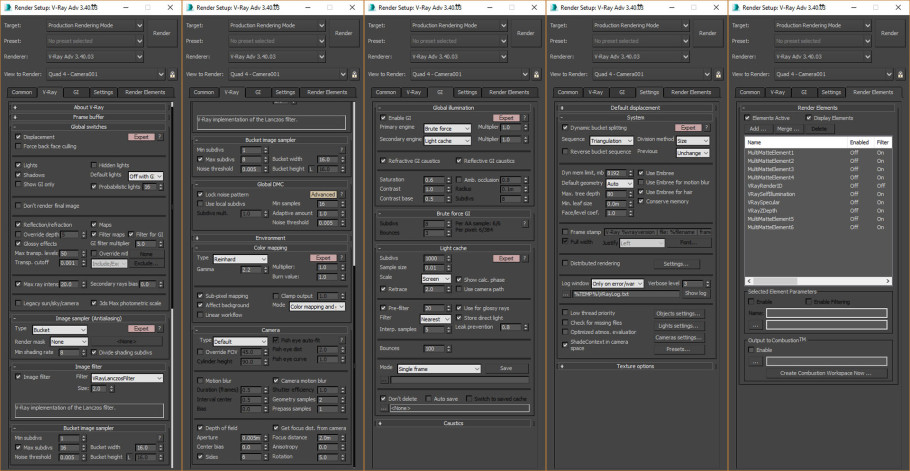Open V-Ray tab in Settings tab window
This screenshot has width=910, height=471.
(595, 92)
